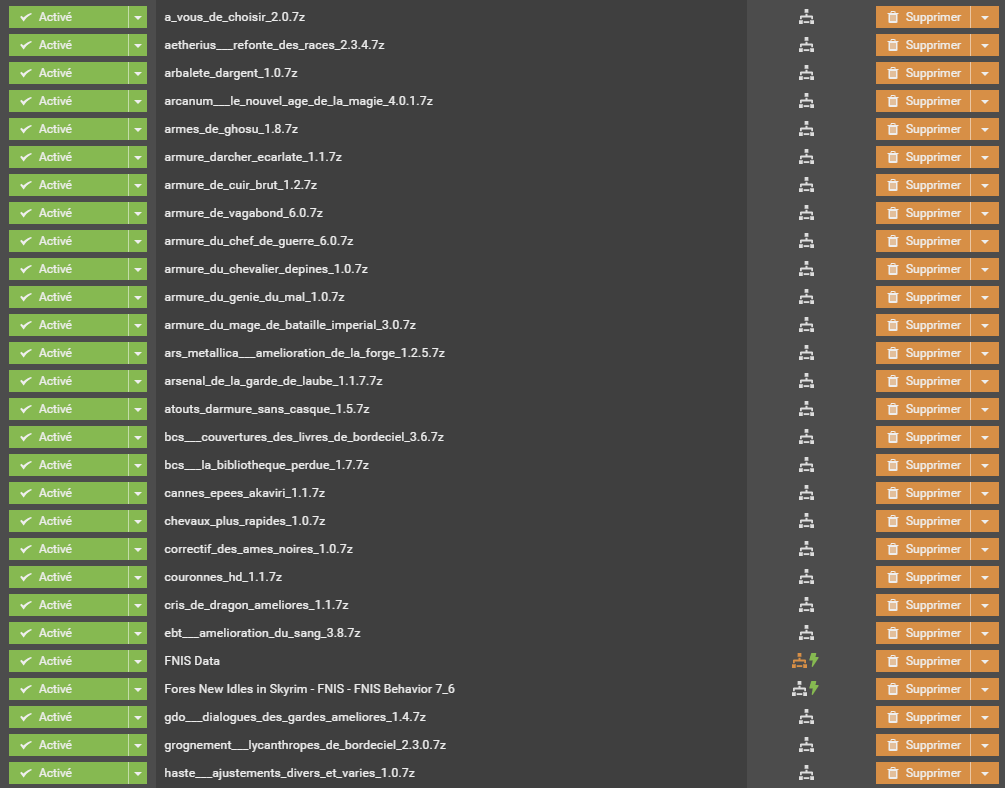Expand the Activé dropdown arrow for armure_du_genie_du_mal_1.0.7z
The width and height of the screenshot is (1005, 788).
[x=137, y=297]
